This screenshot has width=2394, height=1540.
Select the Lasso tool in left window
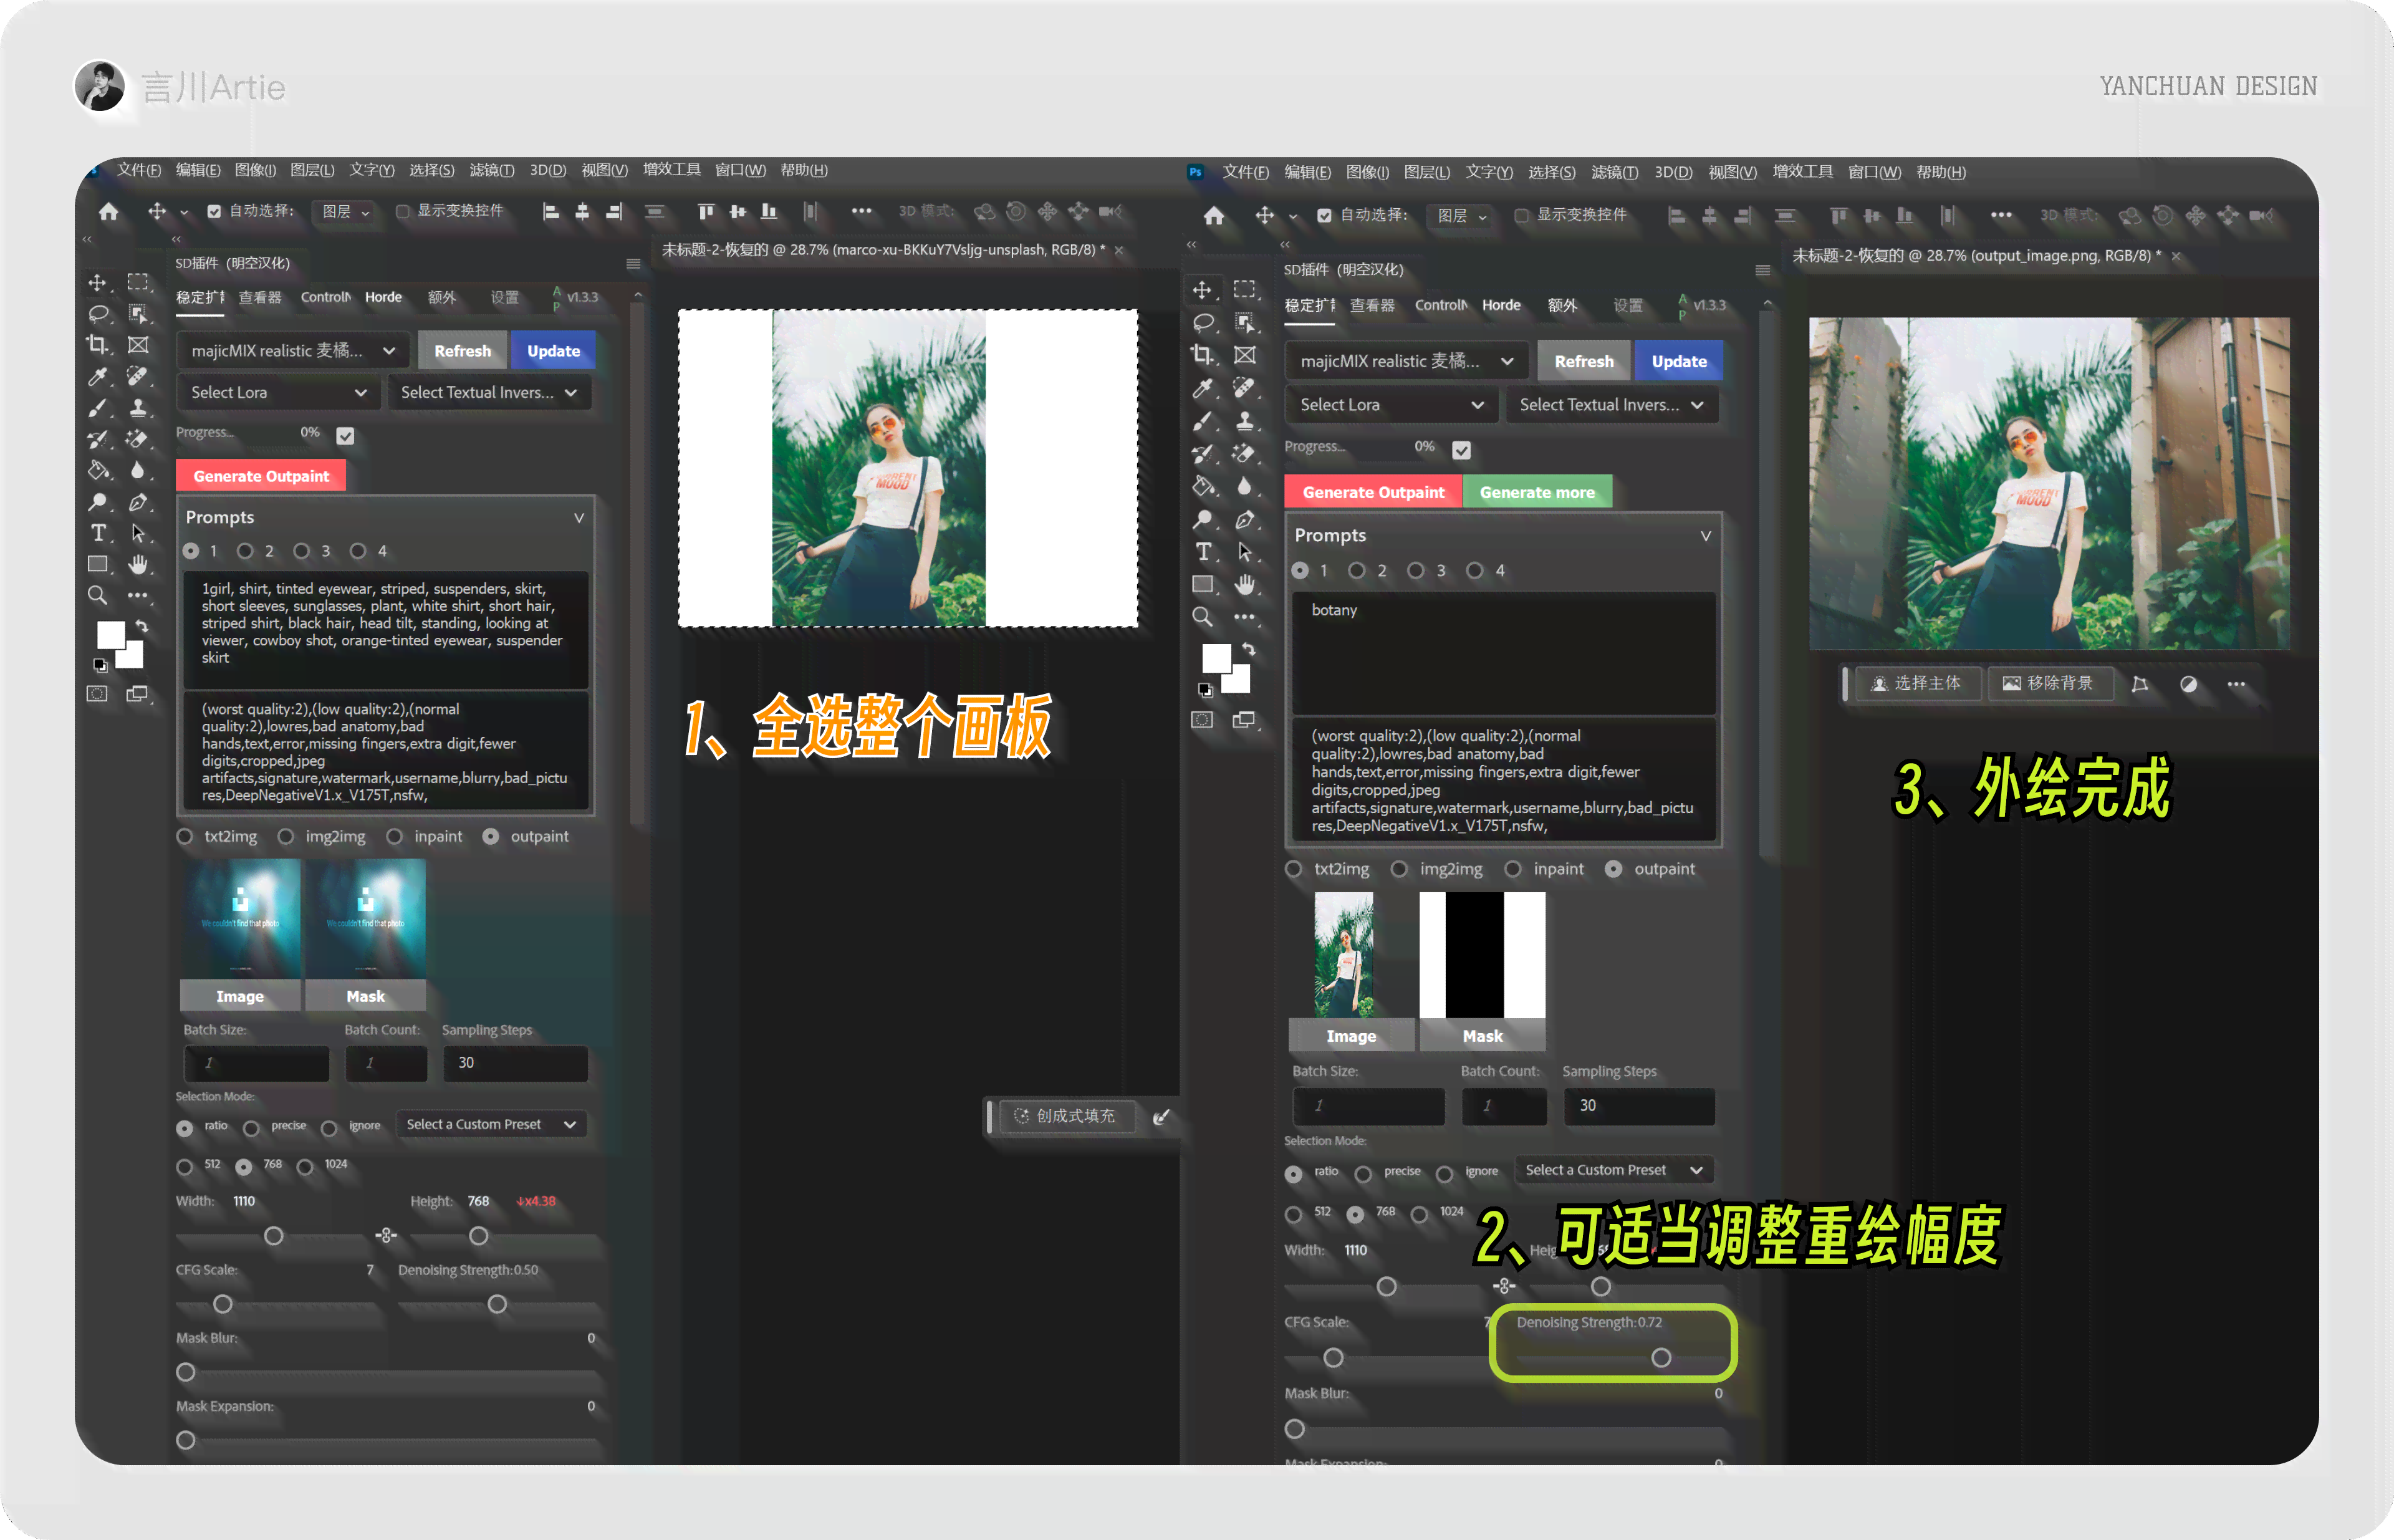click(98, 314)
